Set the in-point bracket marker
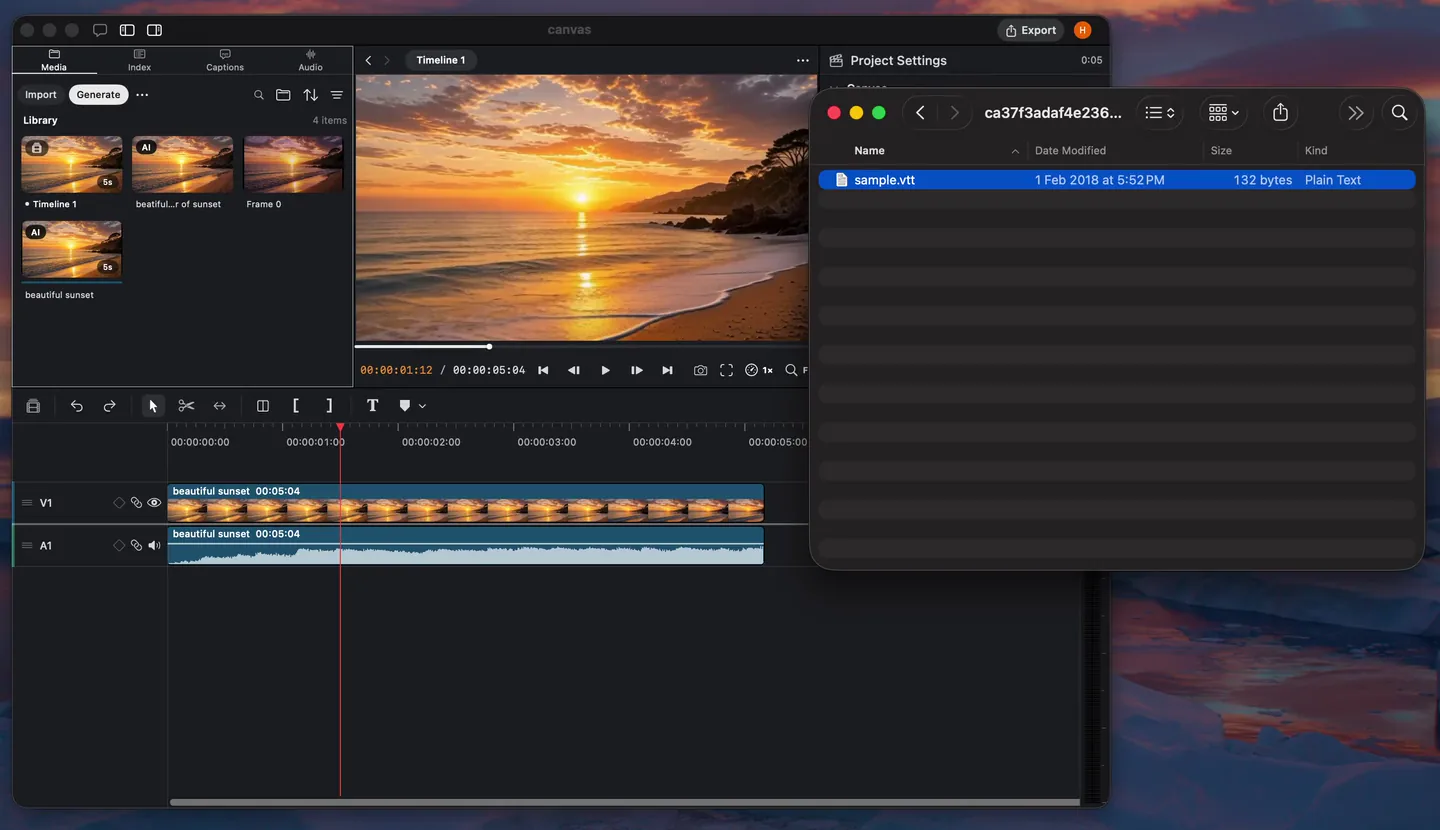The height and width of the screenshot is (830, 1440). (296, 406)
